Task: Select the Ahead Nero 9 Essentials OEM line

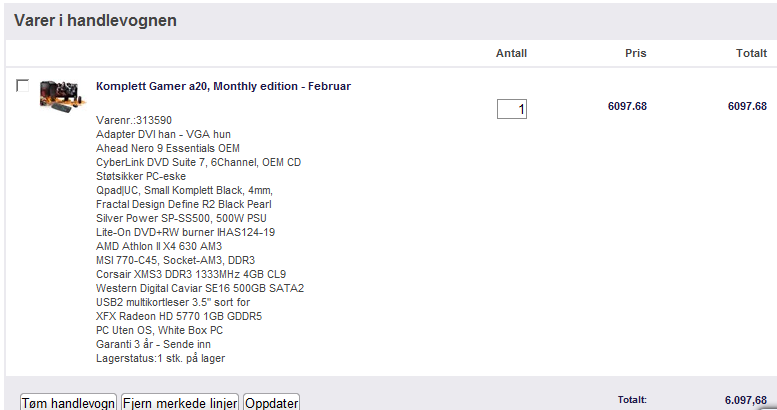Action: coord(168,148)
